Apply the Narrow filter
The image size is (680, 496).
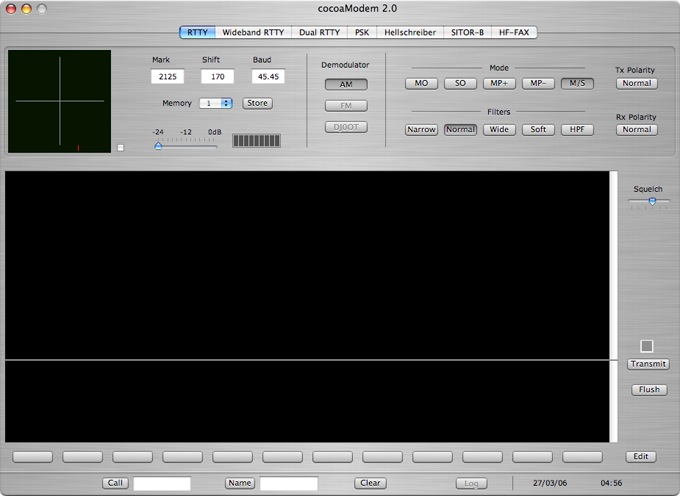[x=421, y=130]
